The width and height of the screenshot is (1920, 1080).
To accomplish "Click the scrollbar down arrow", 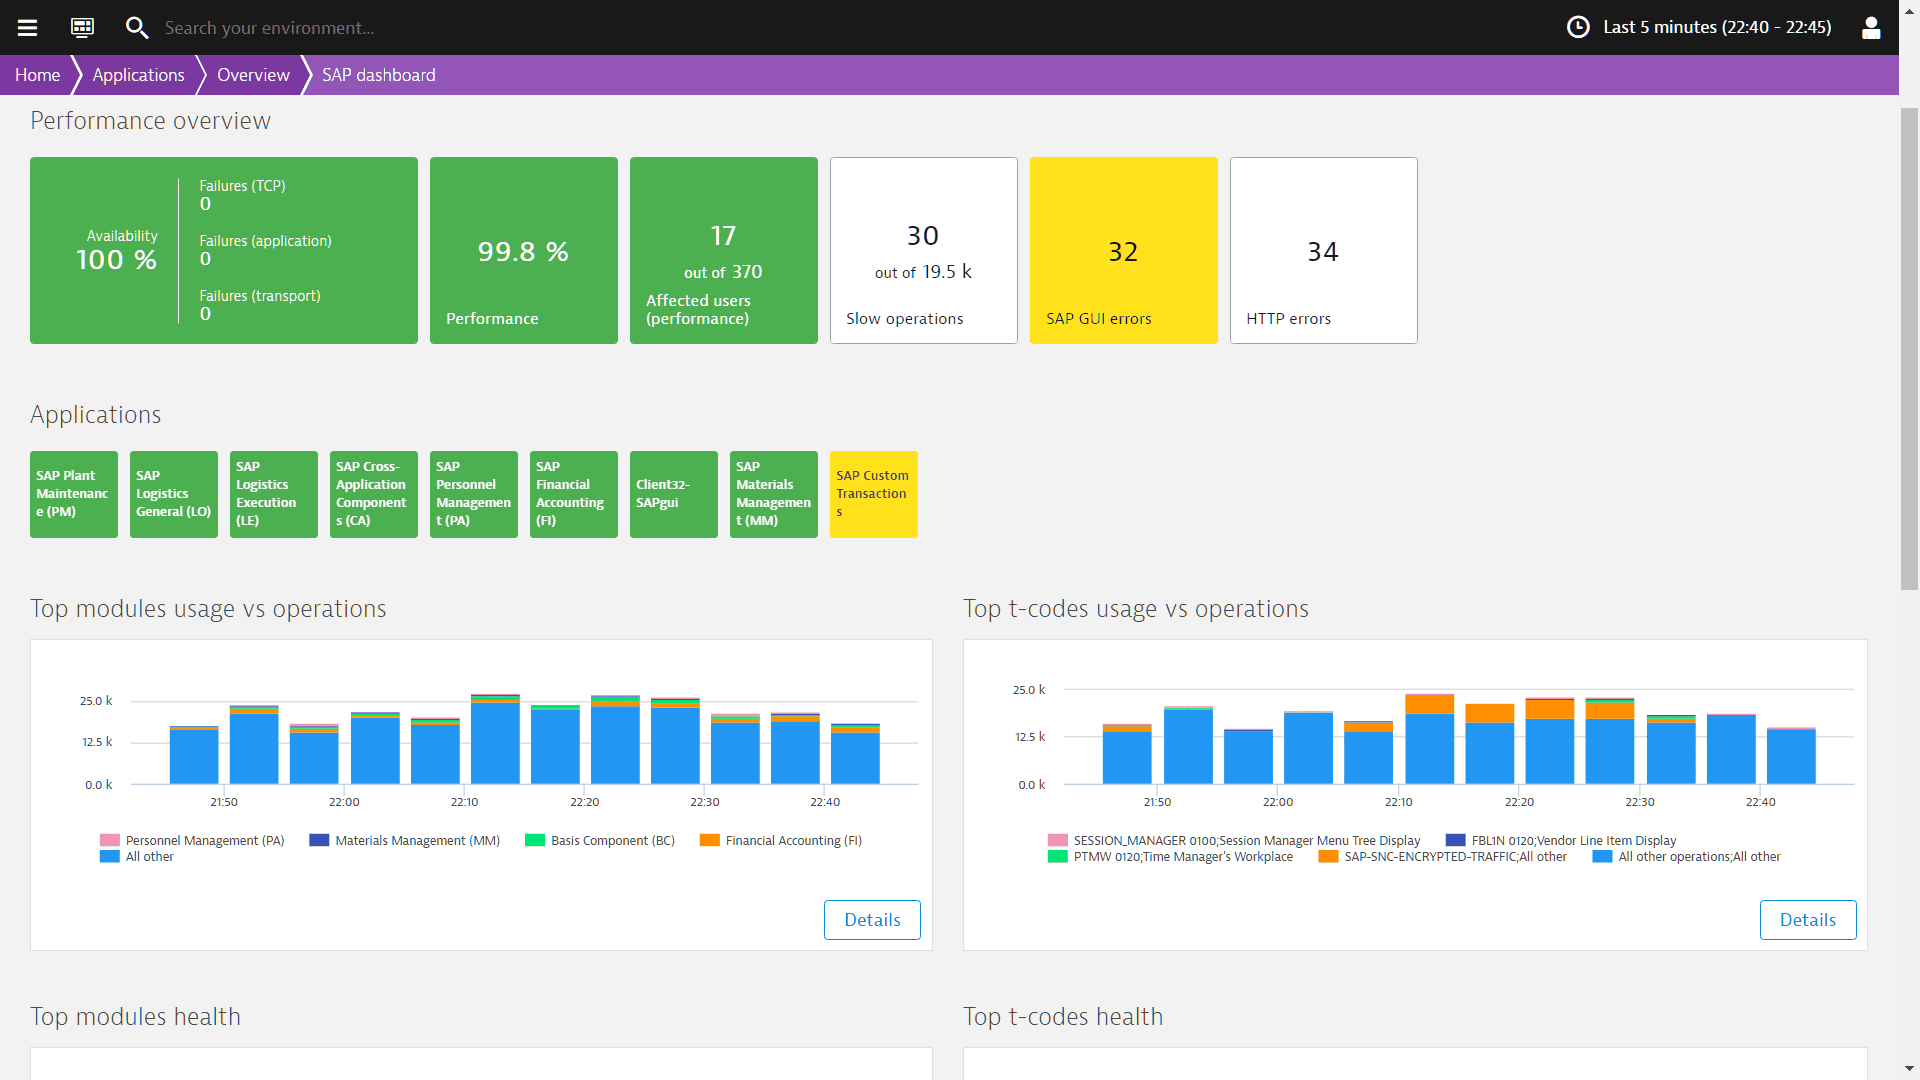I will tap(1909, 1069).
